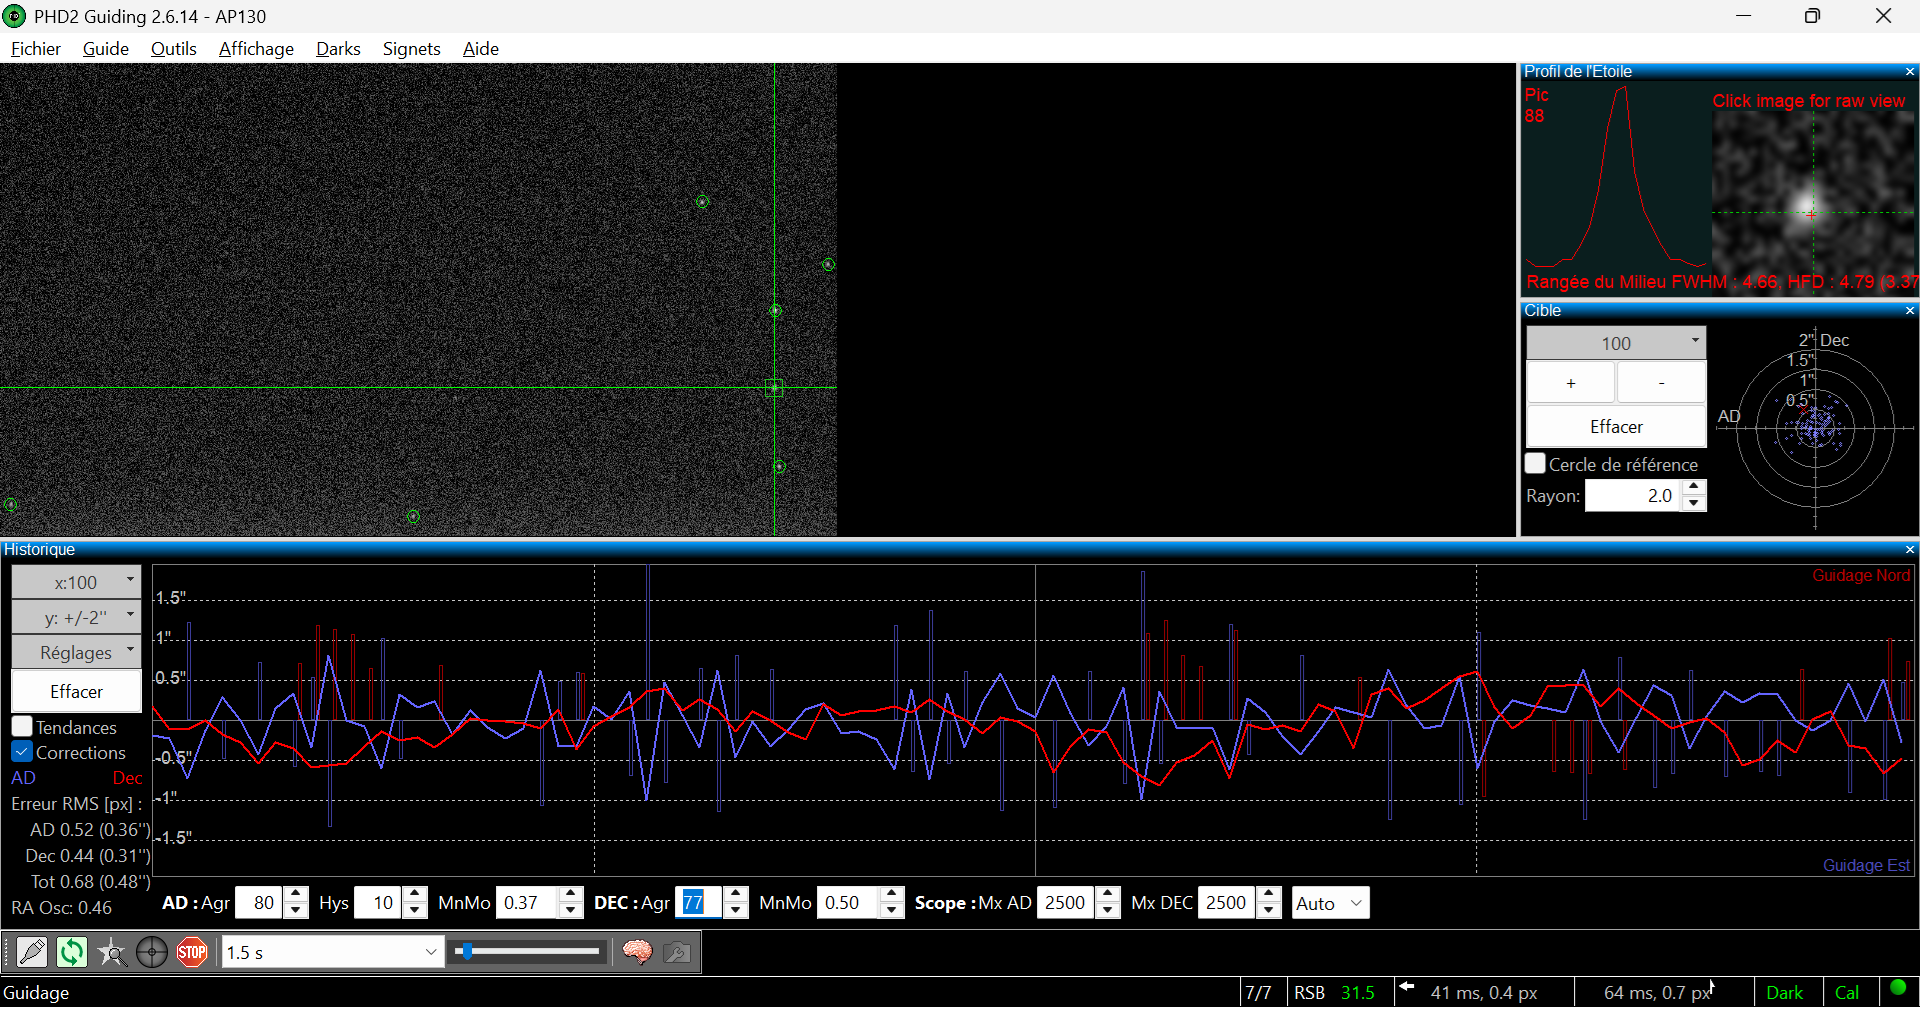The image size is (1920, 1016).
Task: Click the Mx DEC 2500 field
Action: tap(1227, 903)
